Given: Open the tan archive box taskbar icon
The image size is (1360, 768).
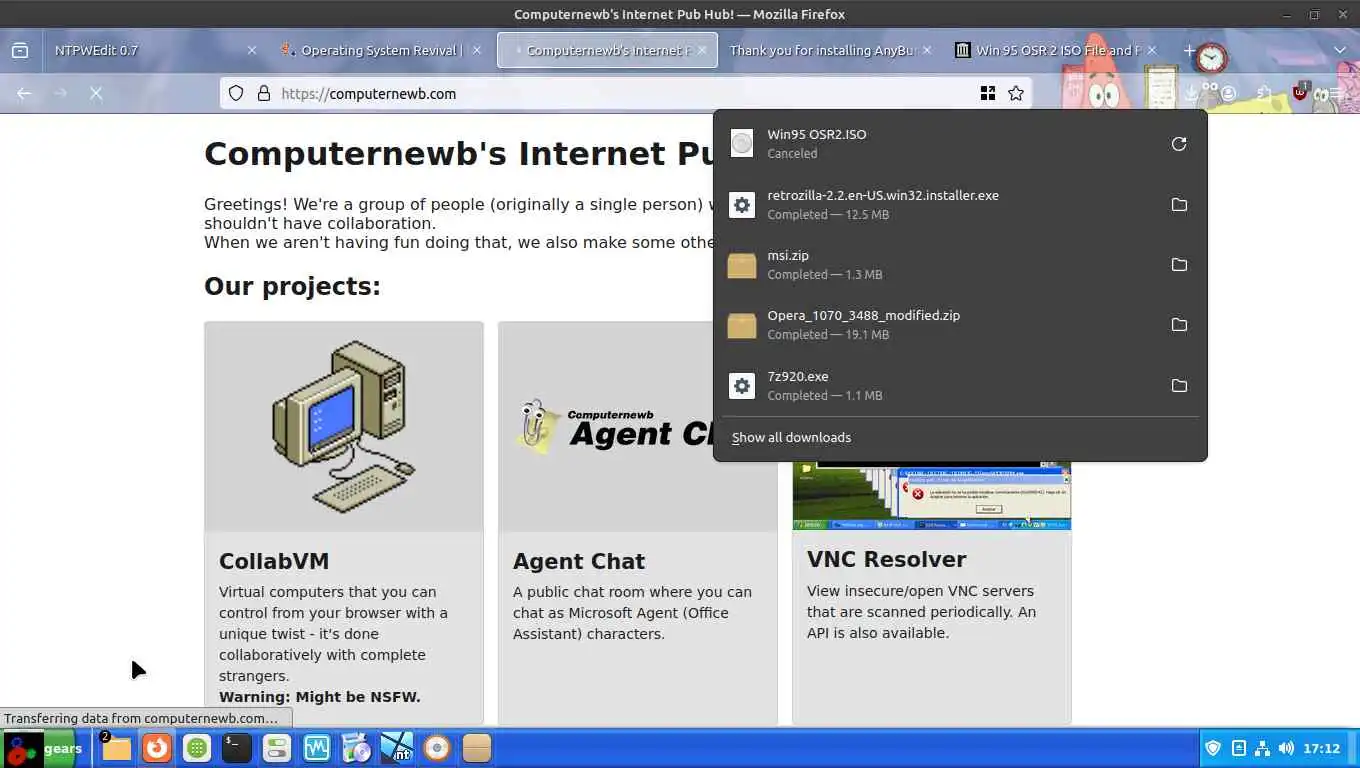Looking at the screenshot, I should coord(477,748).
